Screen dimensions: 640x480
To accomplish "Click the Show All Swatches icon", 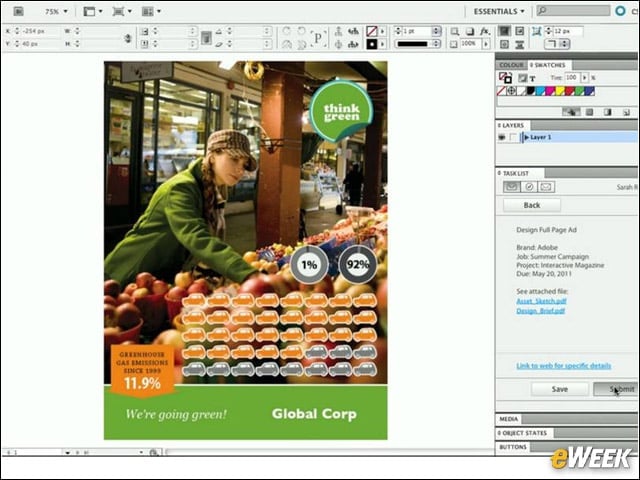I will tap(571, 112).
